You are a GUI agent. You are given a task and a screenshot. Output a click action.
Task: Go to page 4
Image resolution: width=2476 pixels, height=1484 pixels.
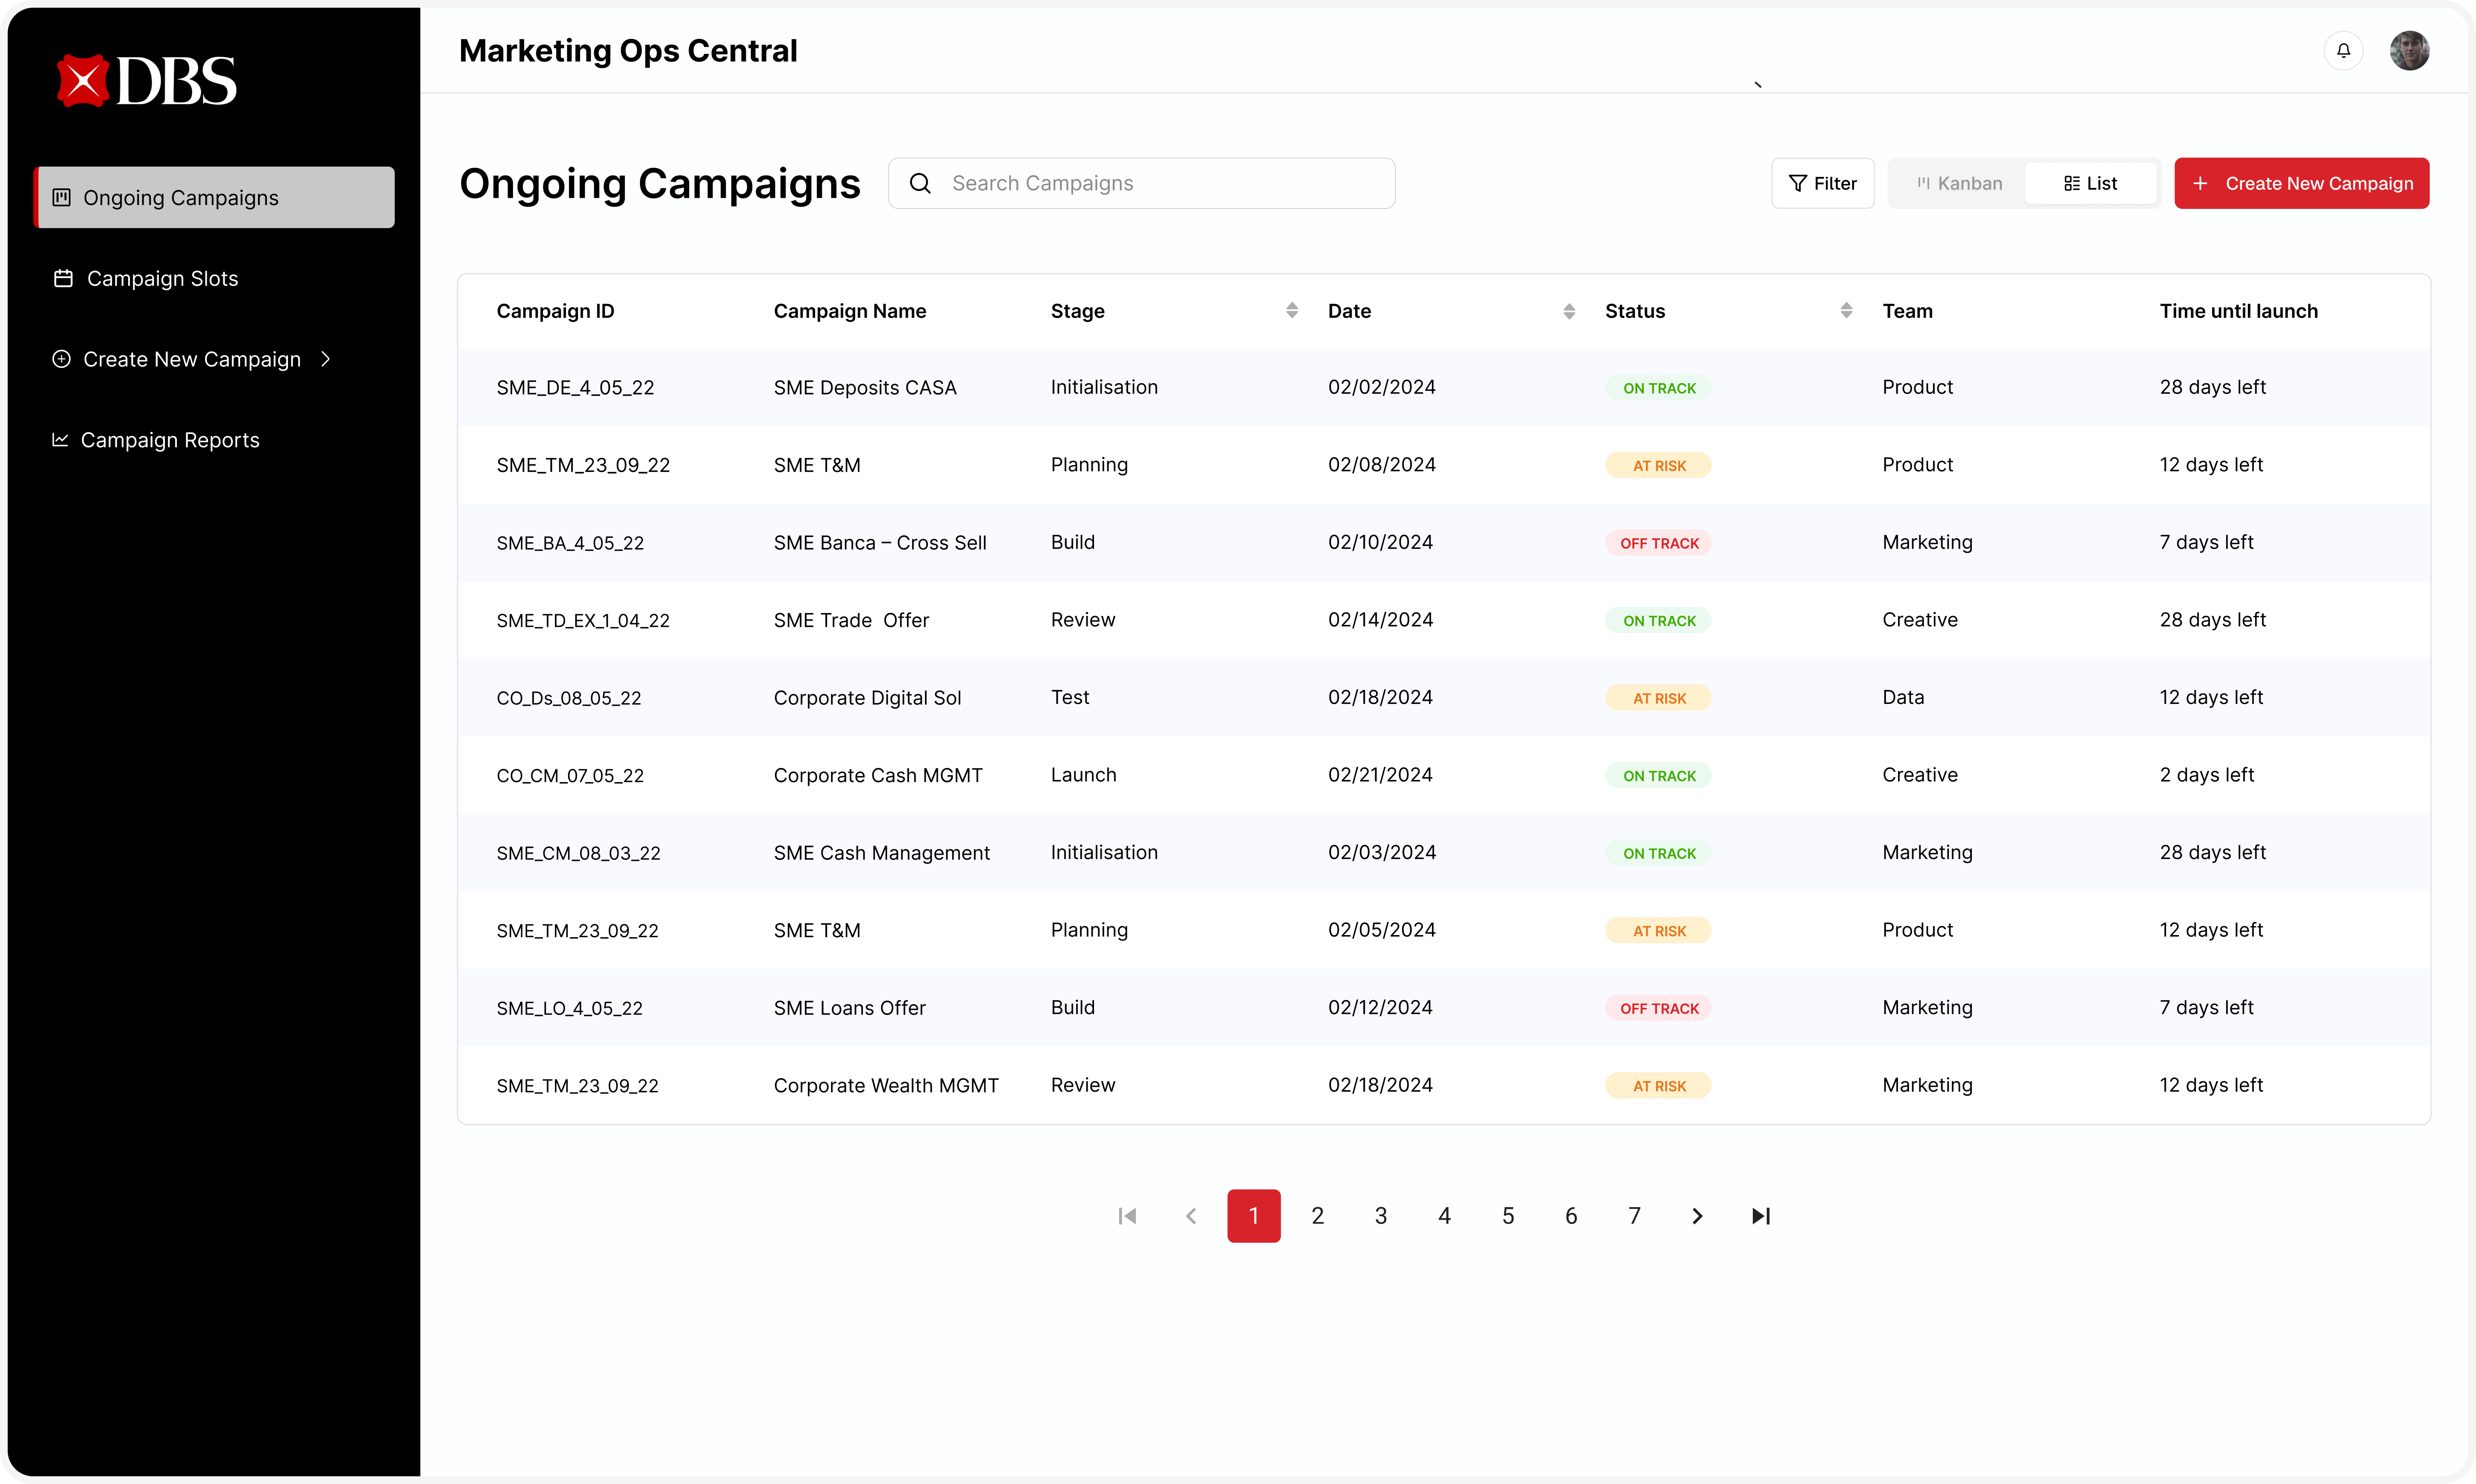1444,1216
